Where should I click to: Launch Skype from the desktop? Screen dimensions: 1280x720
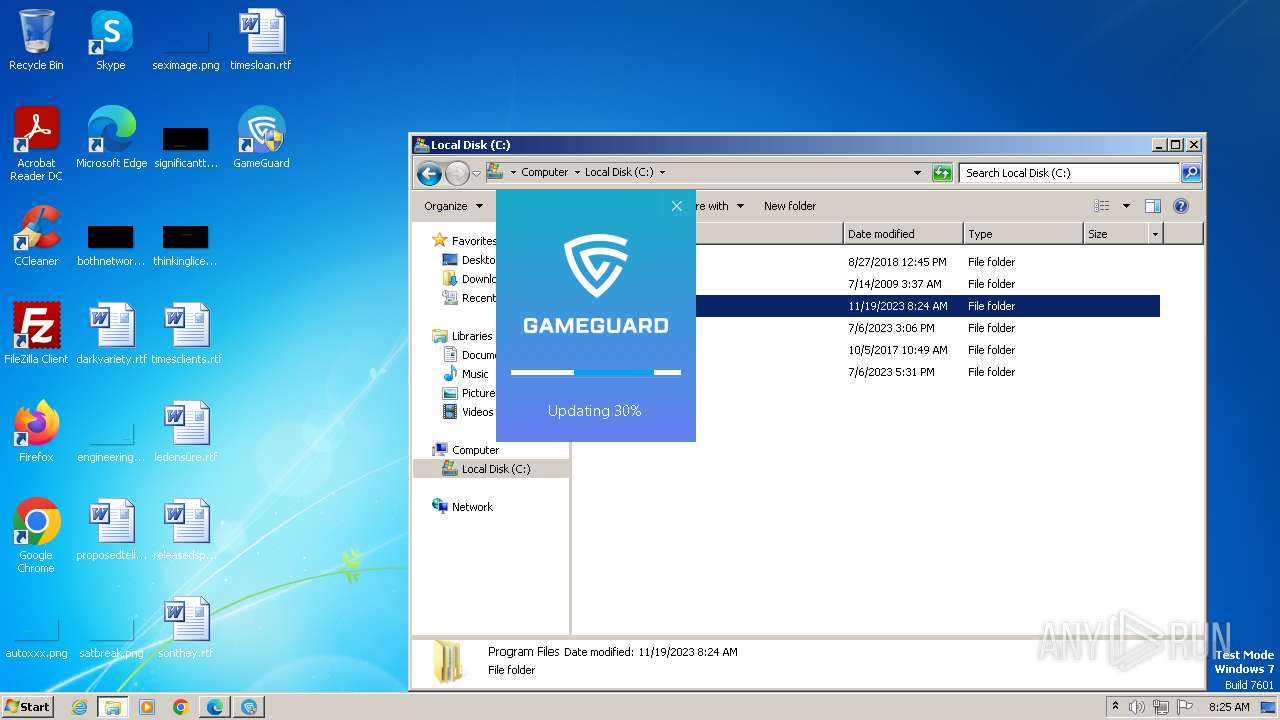[x=111, y=40]
